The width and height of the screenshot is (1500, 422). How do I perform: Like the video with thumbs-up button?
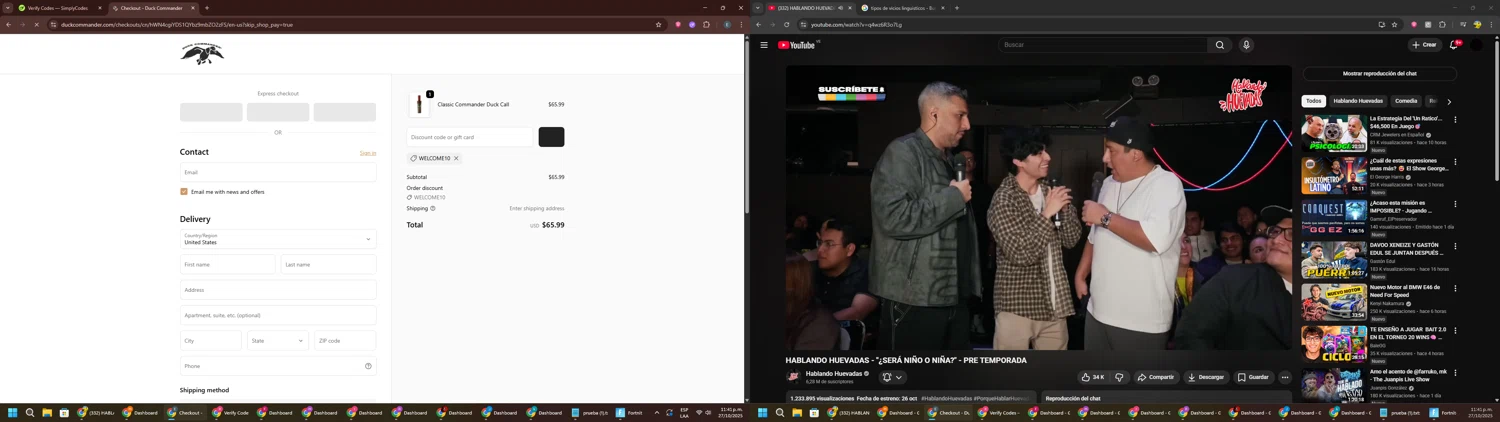(x=1092, y=377)
